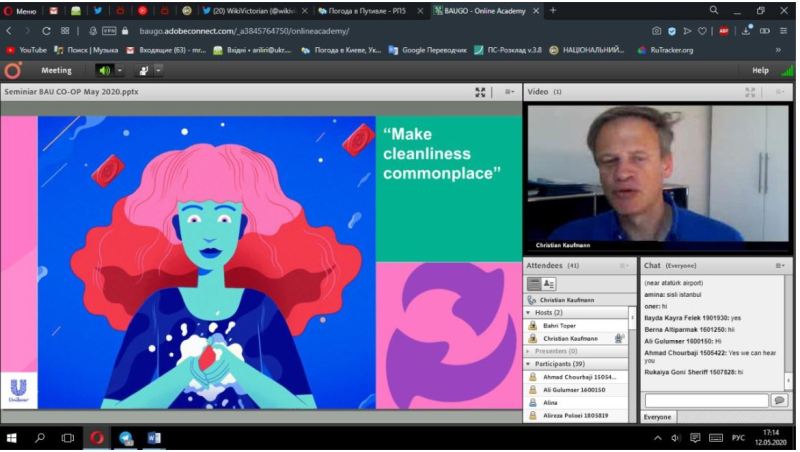Switch to attendee status view icon

point(549,284)
